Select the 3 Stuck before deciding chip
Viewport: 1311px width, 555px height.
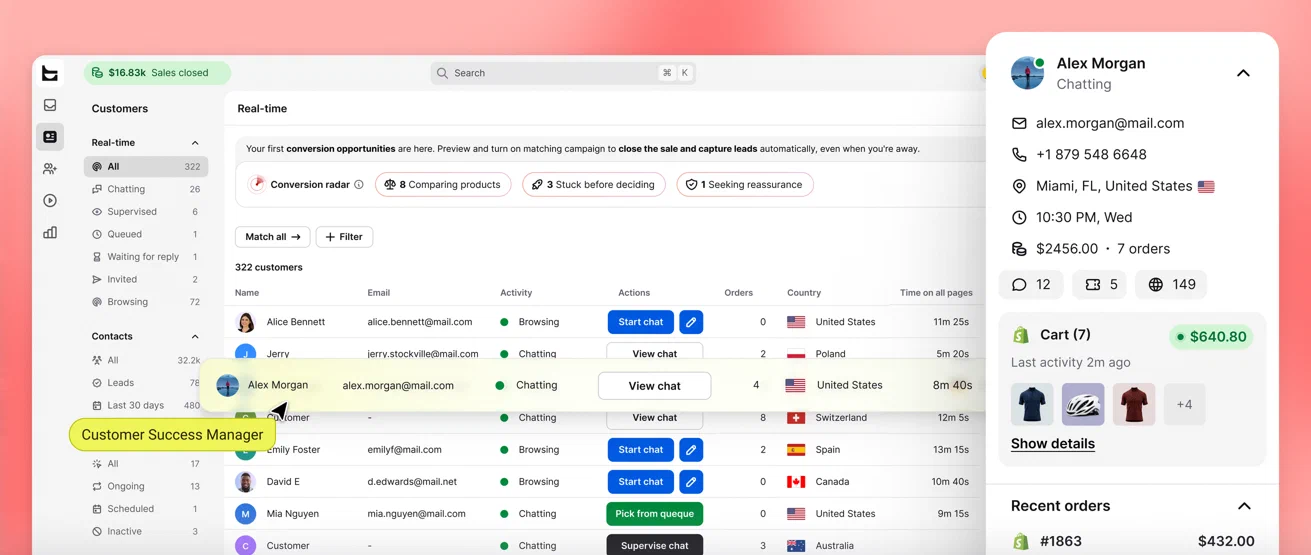(594, 185)
